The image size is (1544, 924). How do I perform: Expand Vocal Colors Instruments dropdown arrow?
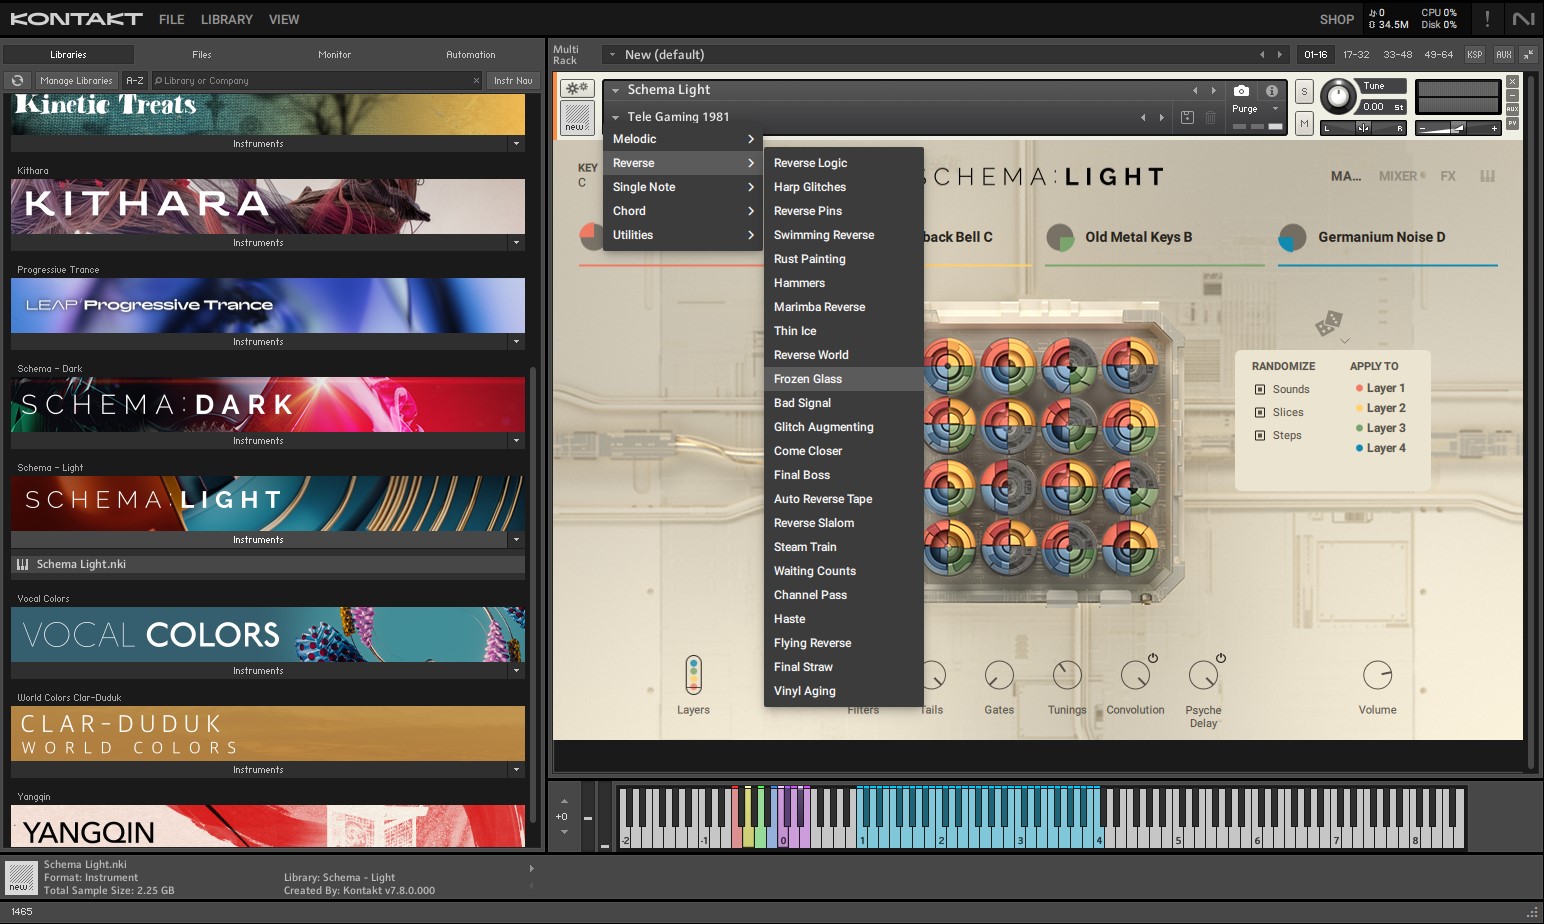[516, 671]
